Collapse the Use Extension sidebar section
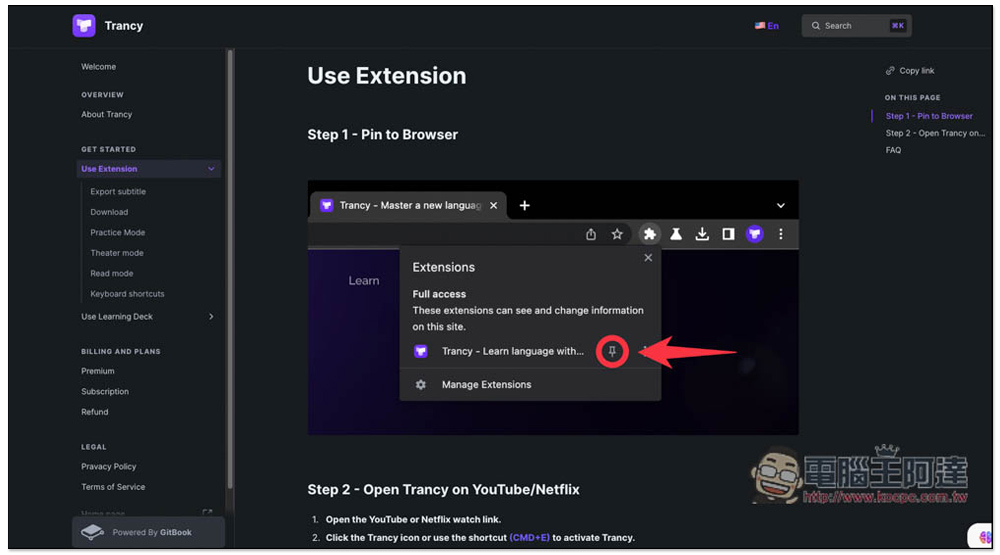The width and height of the screenshot is (1000, 555). (211, 169)
